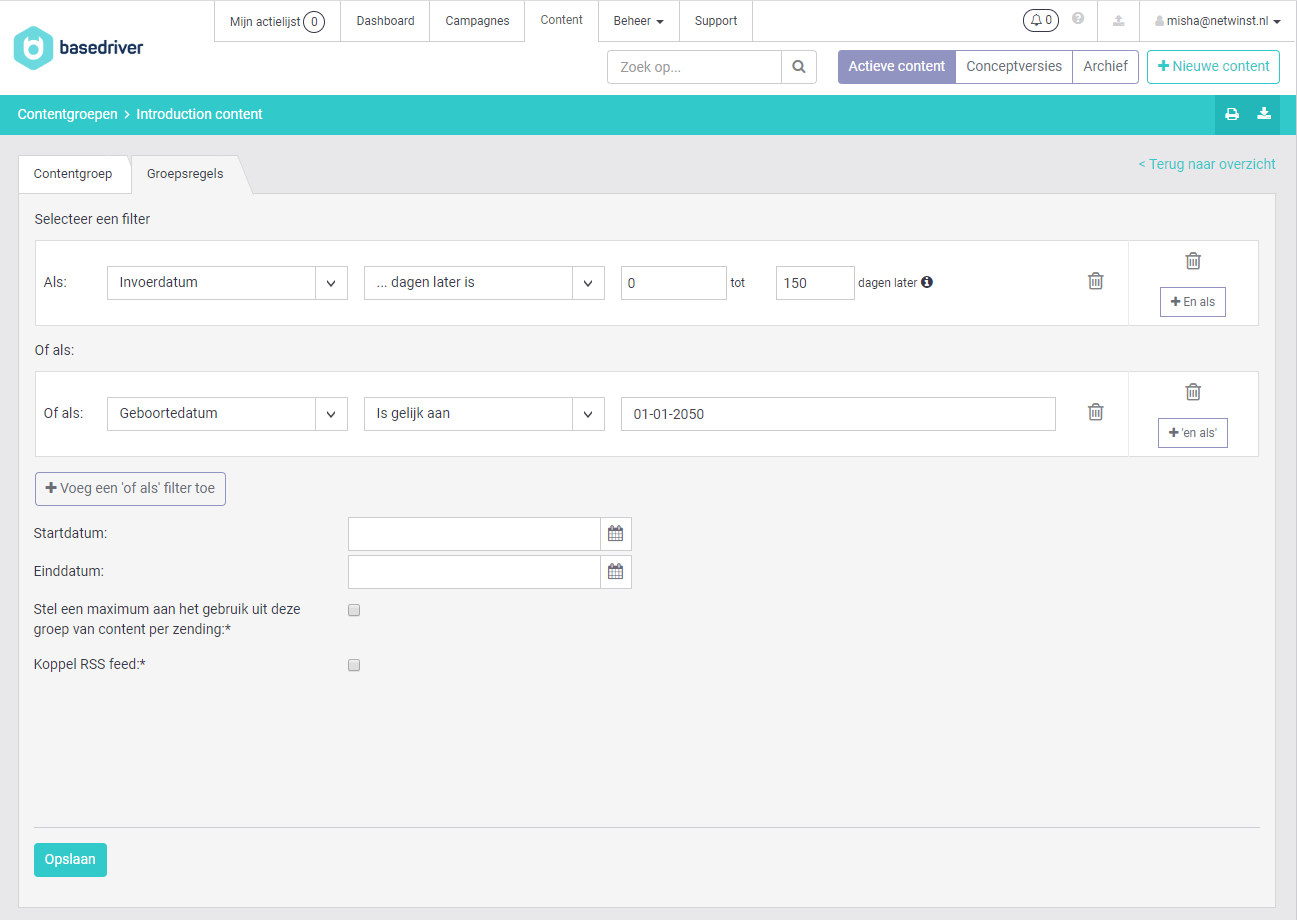The height and width of the screenshot is (920, 1297).
Task: Open the Campagnes menu item
Action: point(477,21)
